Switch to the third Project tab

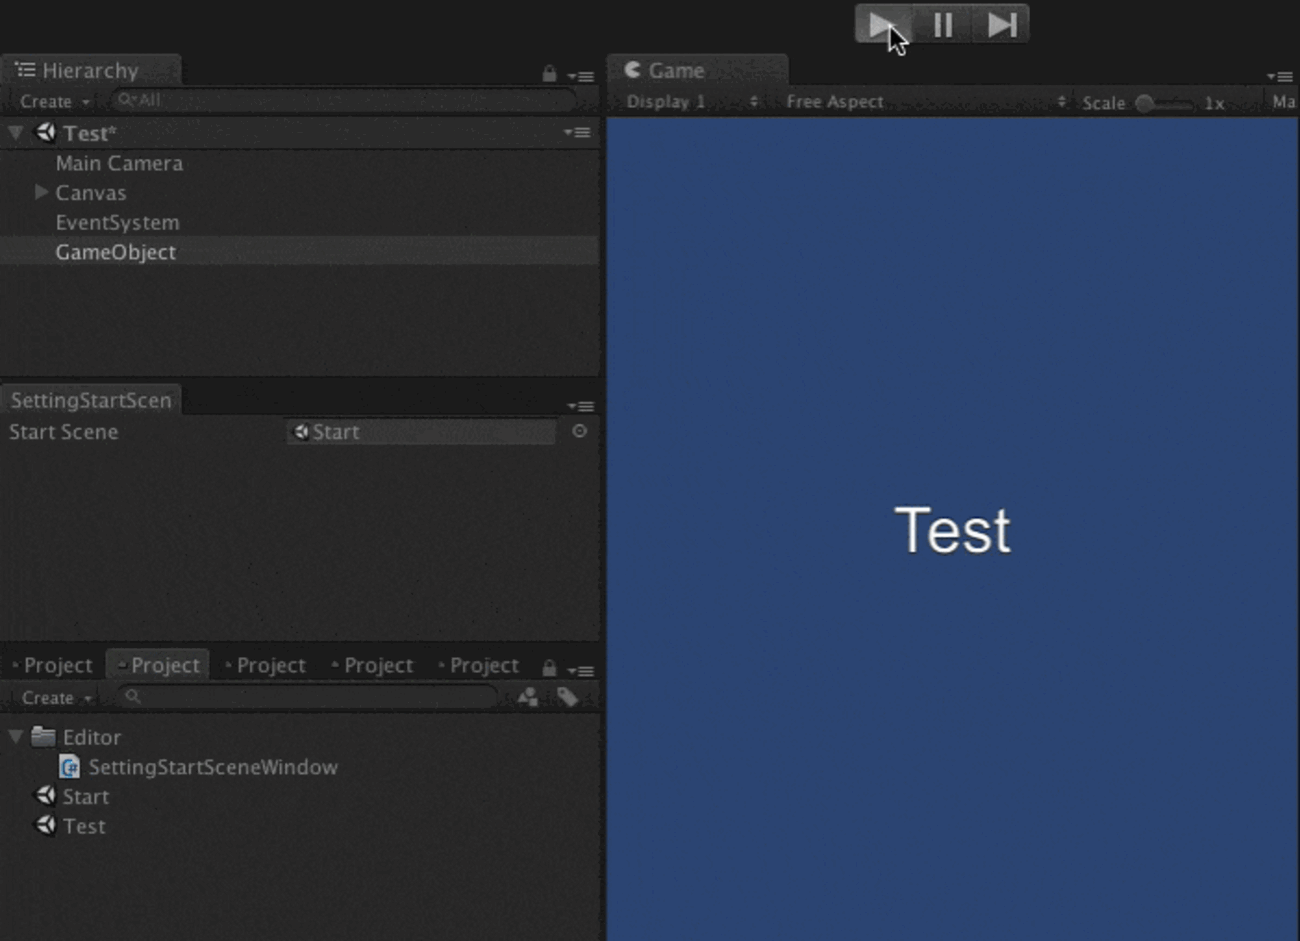pos(265,665)
